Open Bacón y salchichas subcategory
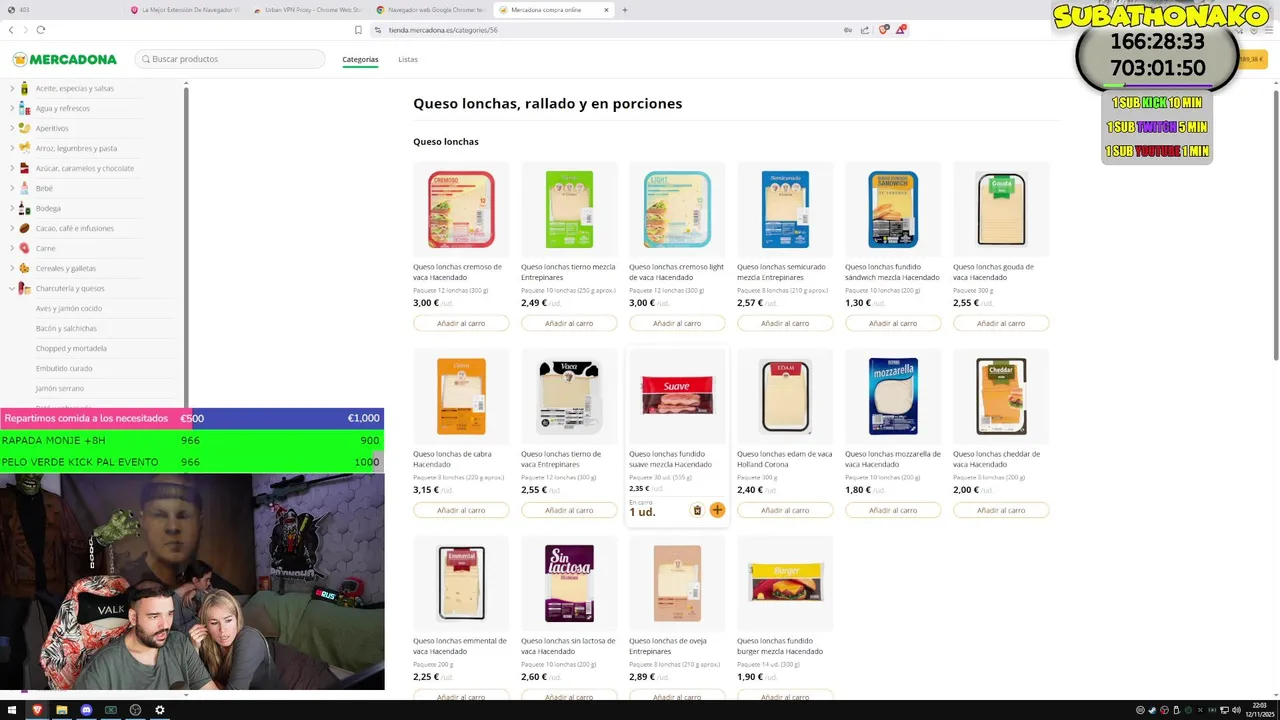 click(66, 328)
